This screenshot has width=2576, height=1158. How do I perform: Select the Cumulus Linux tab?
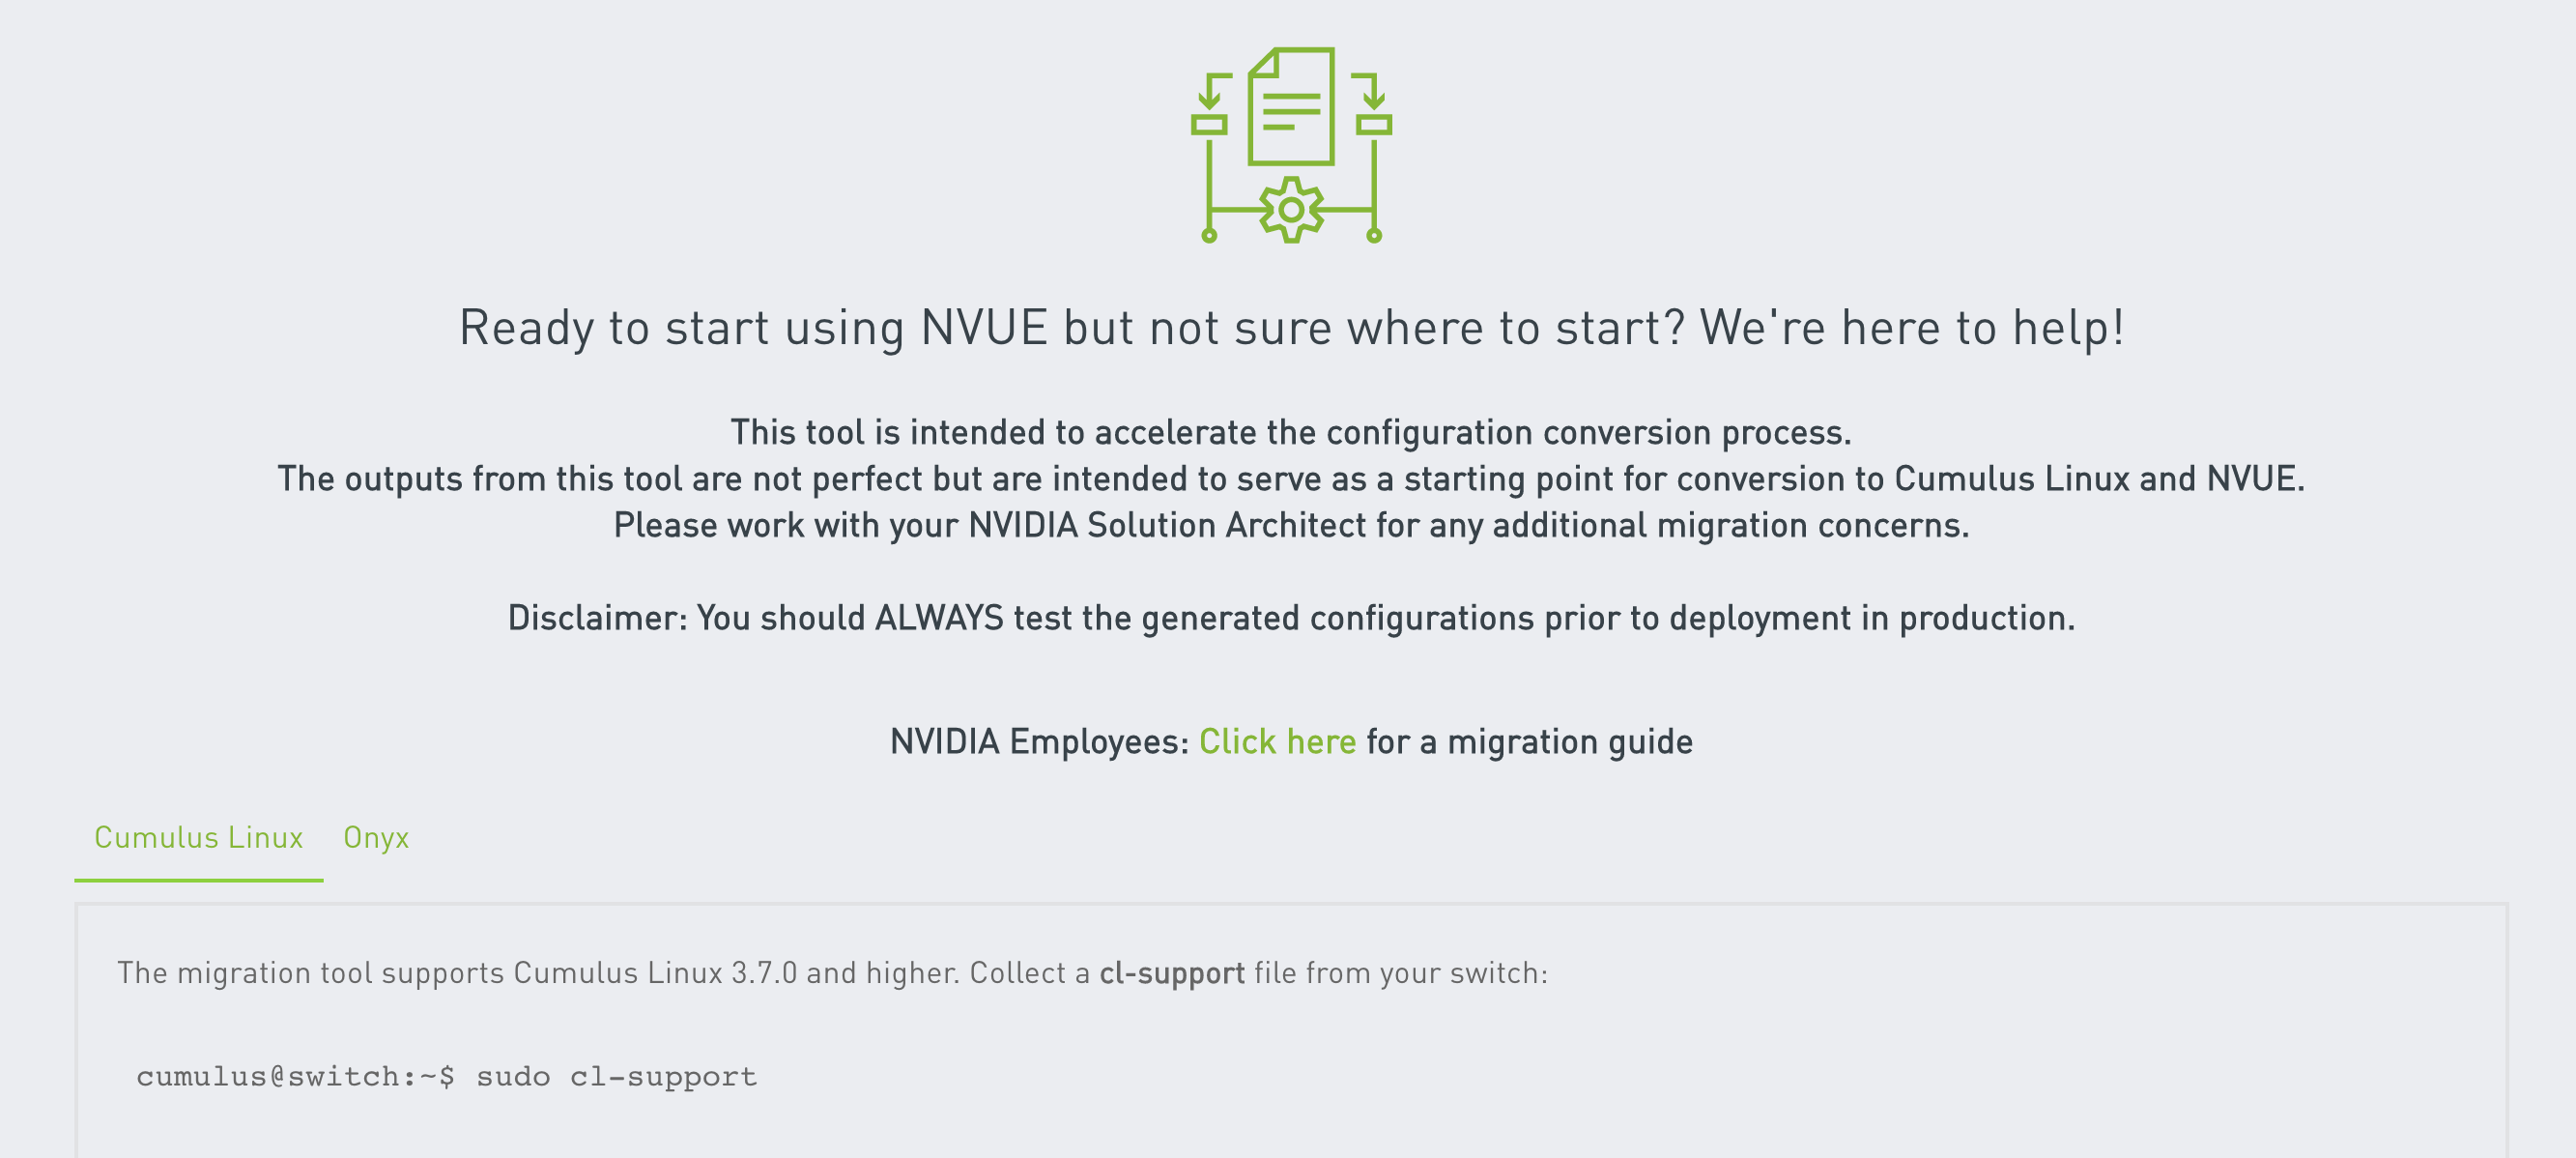click(198, 837)
